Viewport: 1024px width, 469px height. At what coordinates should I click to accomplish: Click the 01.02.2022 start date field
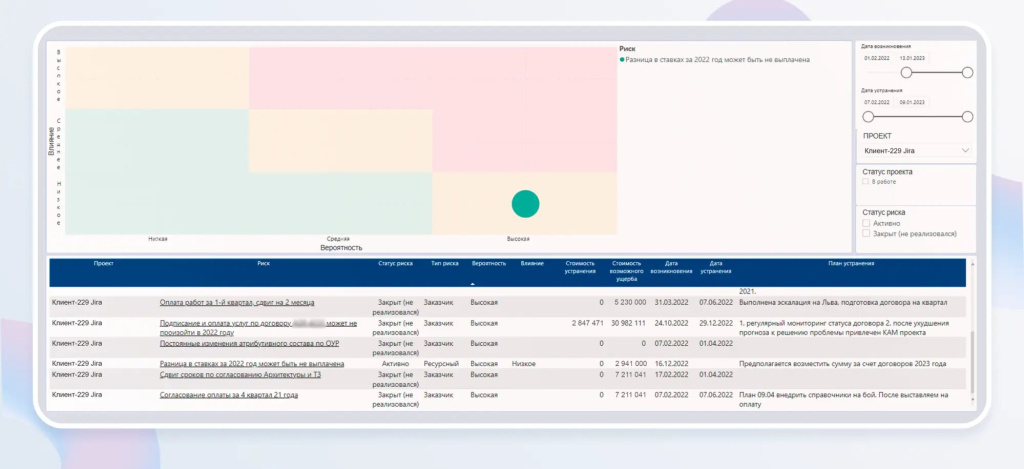pyautogui.click(x=877, y=58)
